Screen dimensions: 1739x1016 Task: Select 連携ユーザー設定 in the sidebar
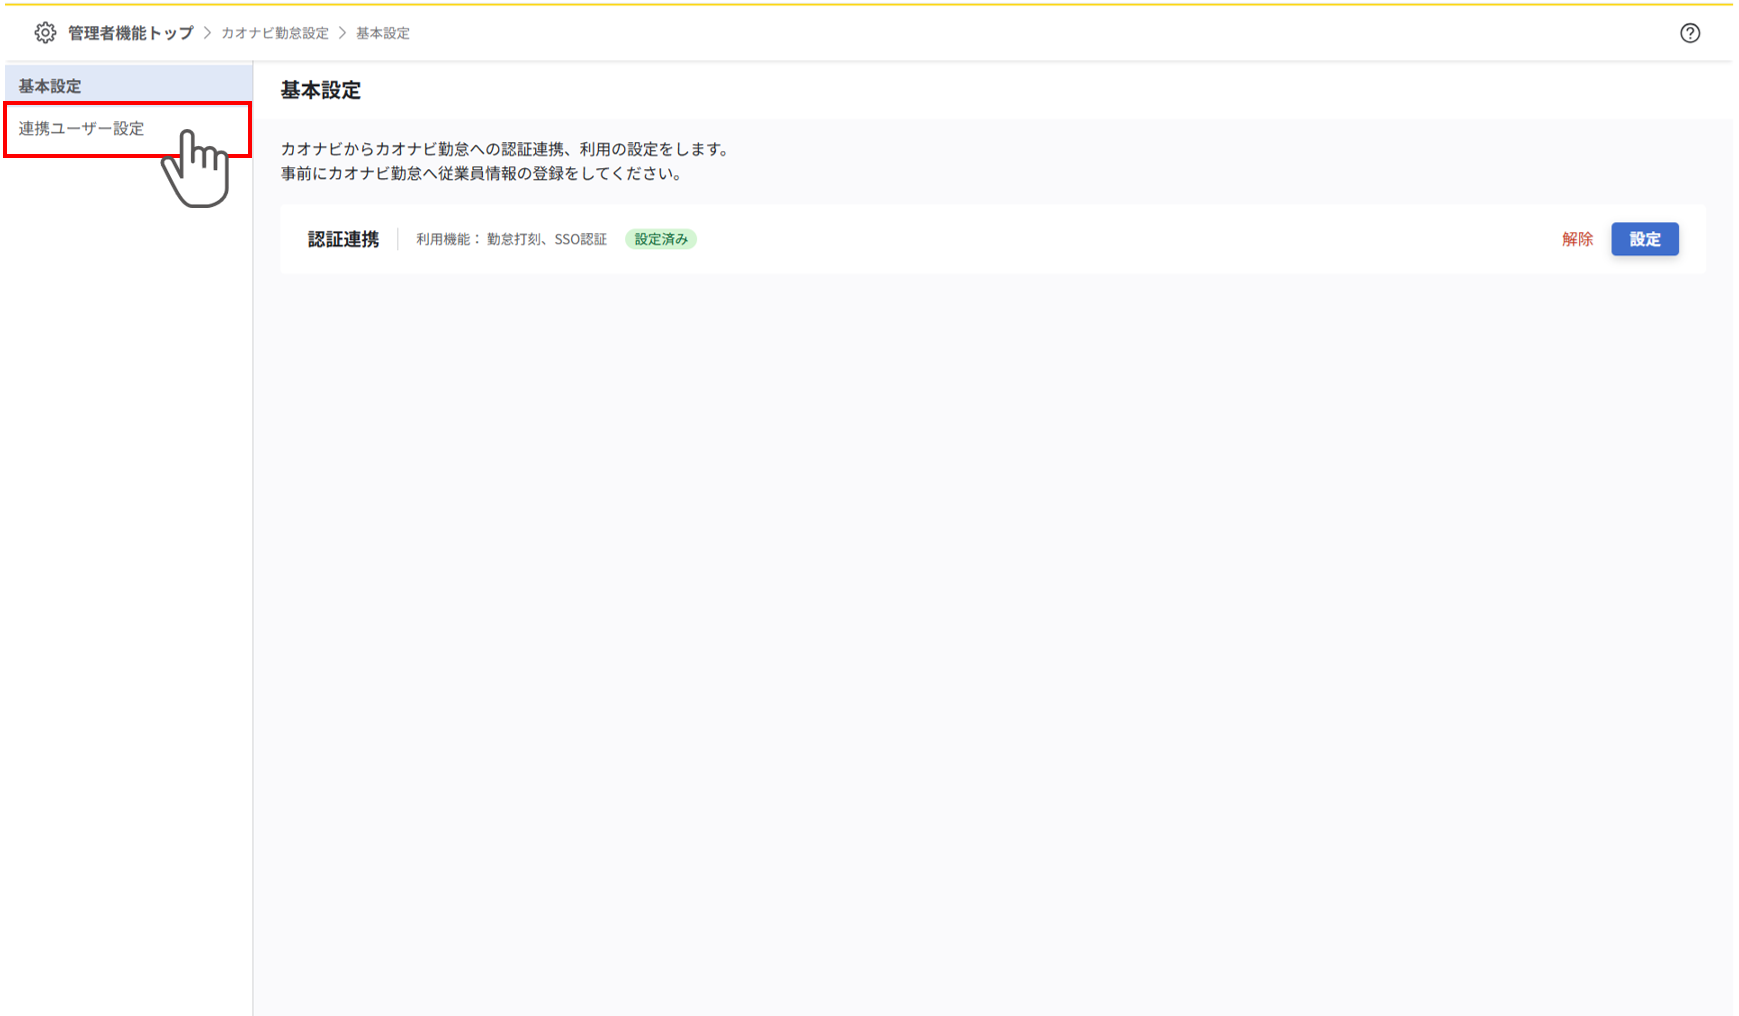click(80, 128)
